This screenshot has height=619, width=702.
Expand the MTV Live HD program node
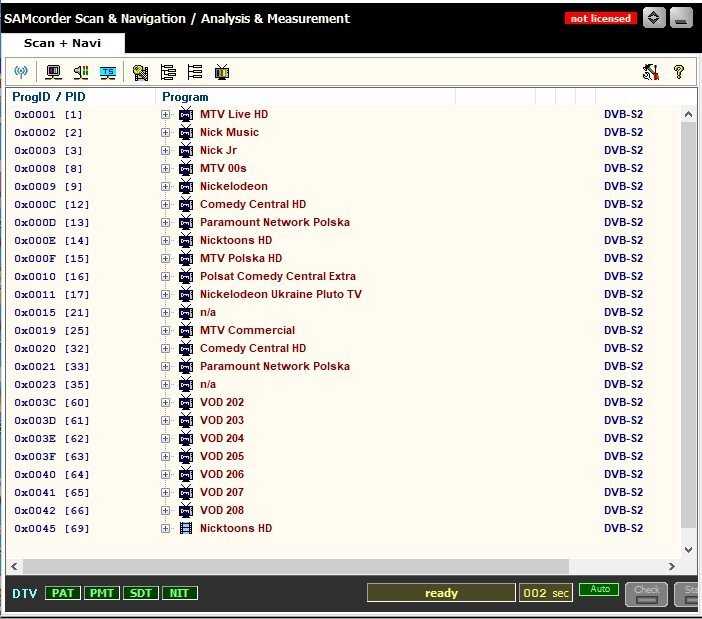pyautogui.click(x=166, y=115)
